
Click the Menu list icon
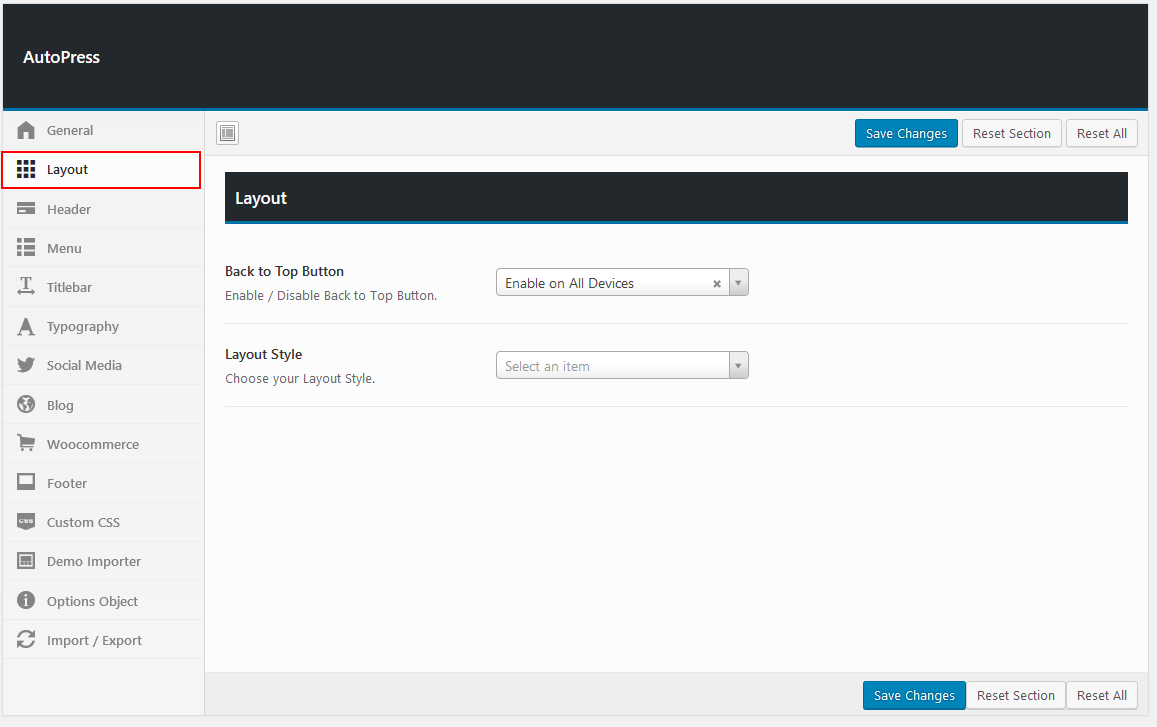(26, 247)
